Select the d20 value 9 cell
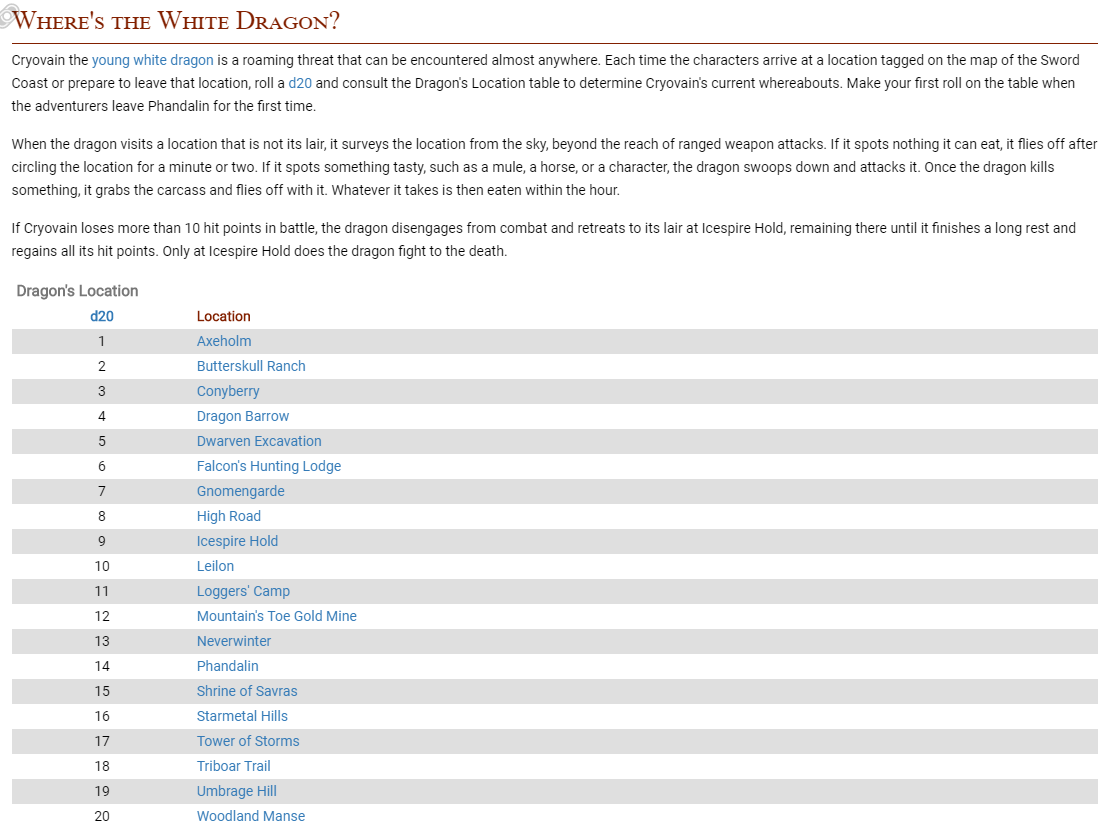Viewport: 1109px width, 825px height. pos(102,541)
